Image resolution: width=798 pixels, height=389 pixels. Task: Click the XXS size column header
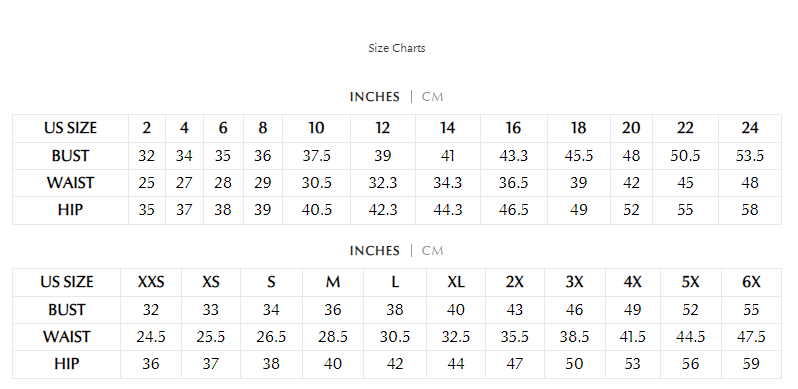point(151,282)
